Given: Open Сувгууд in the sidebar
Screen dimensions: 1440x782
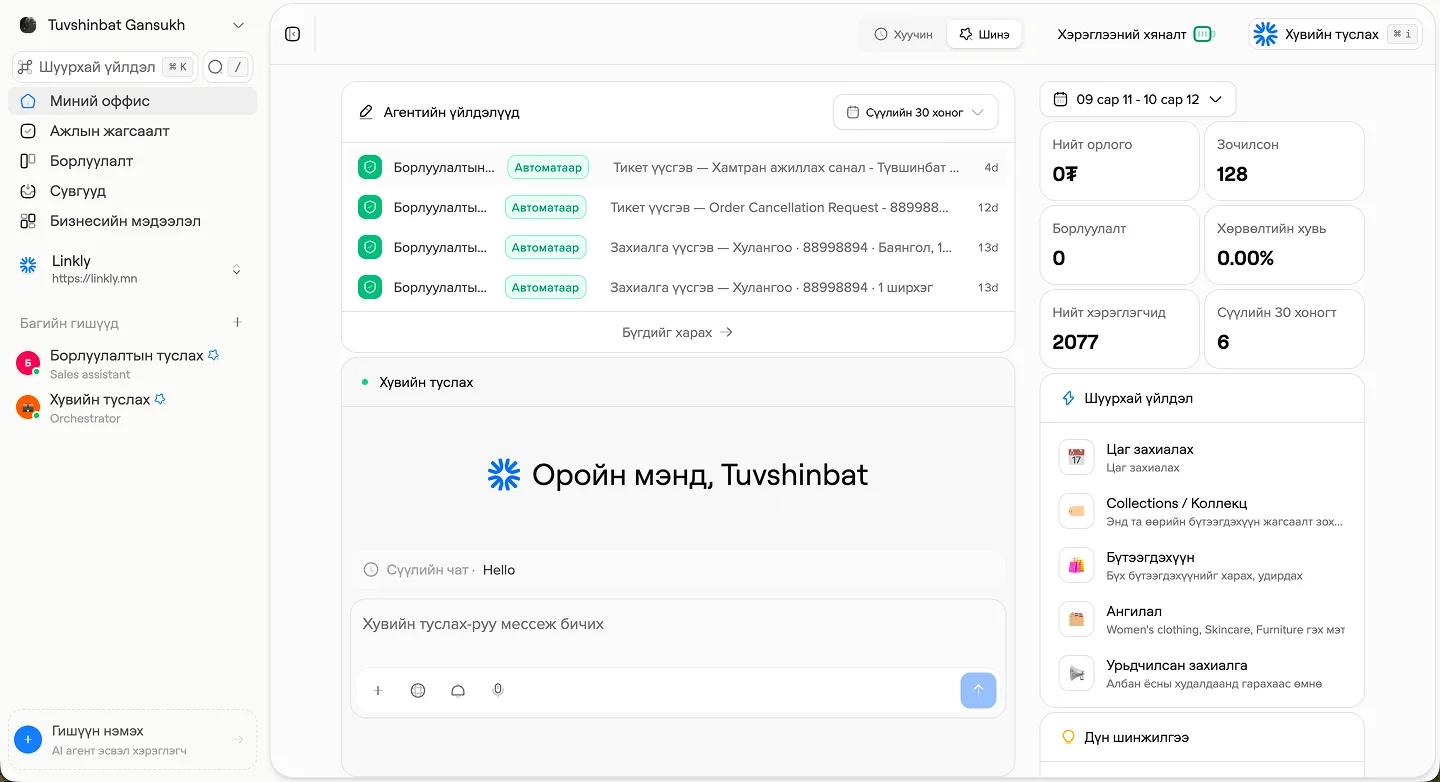Looking at the screenshot, I should (132, 191).
